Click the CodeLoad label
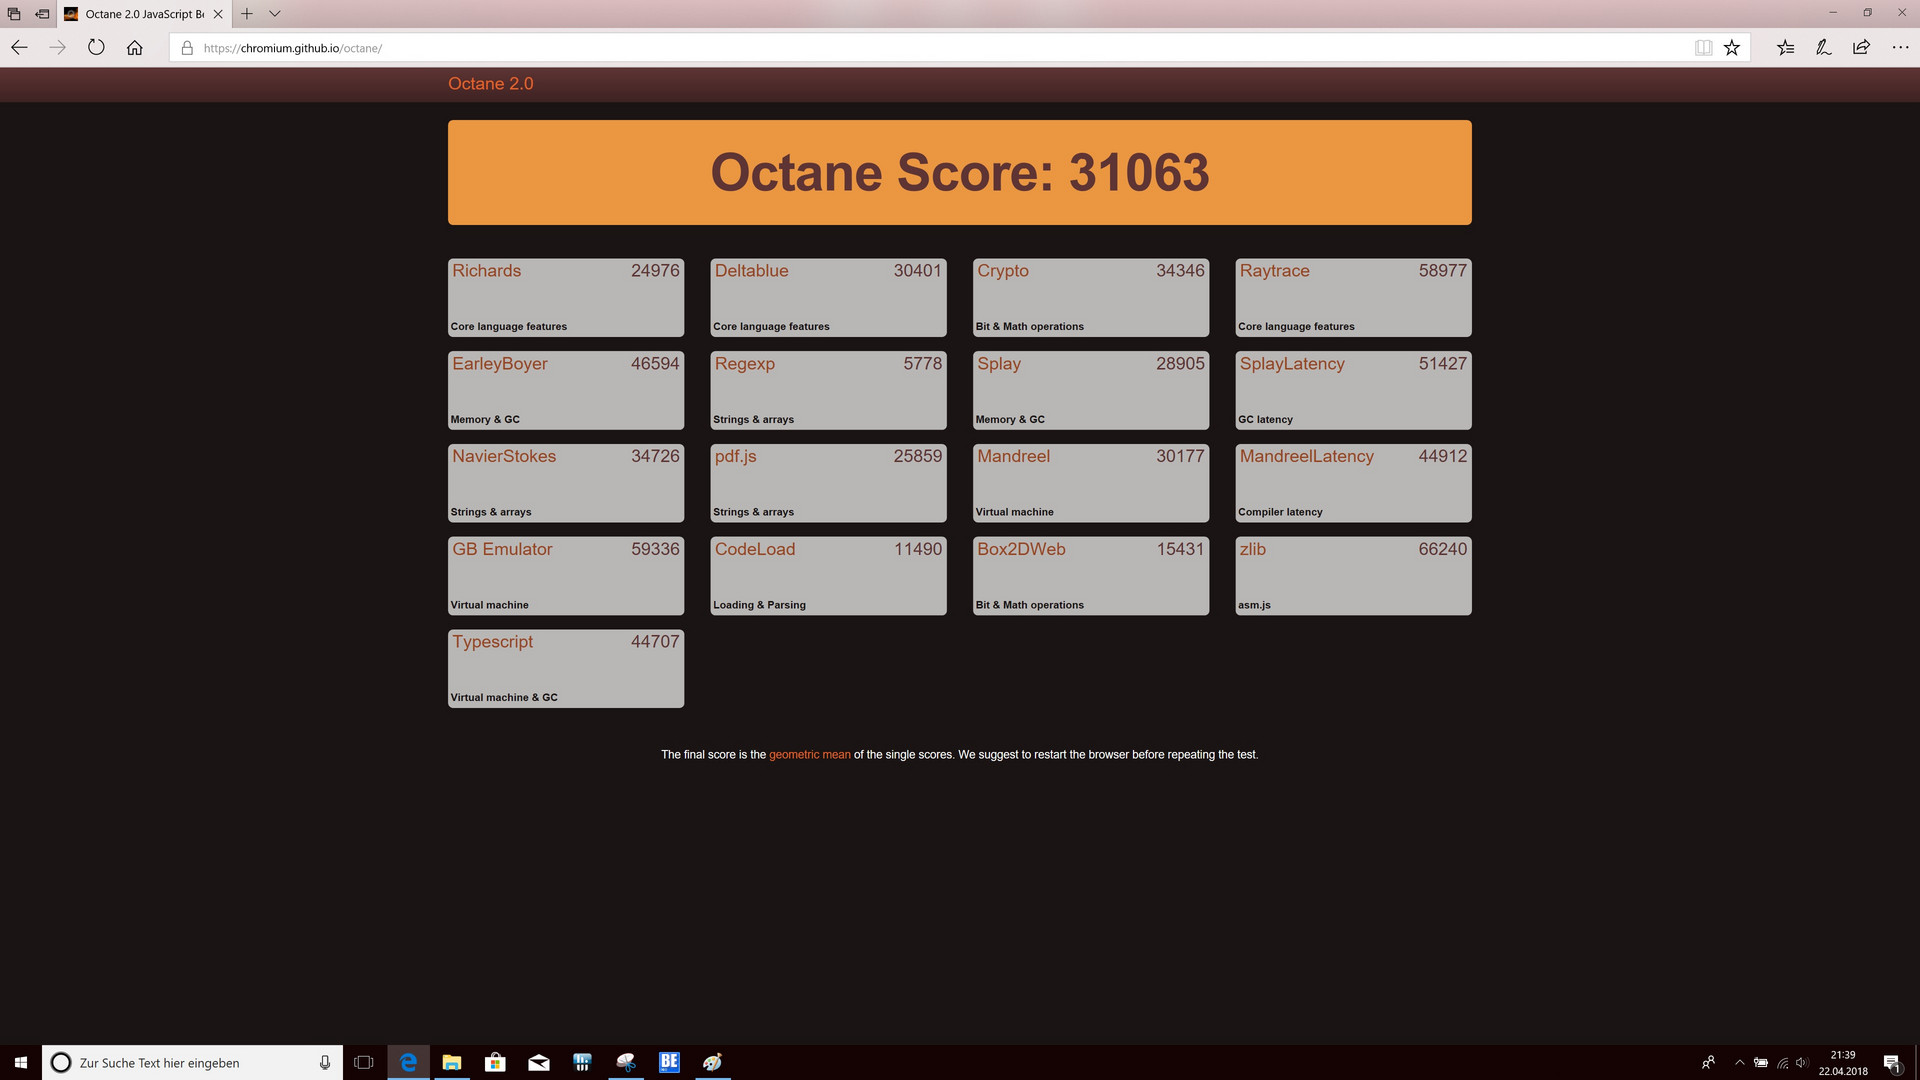Image resolution: width=1920 pixels, height=1080 pixels. pyautogui.click(x=755, y=549)
